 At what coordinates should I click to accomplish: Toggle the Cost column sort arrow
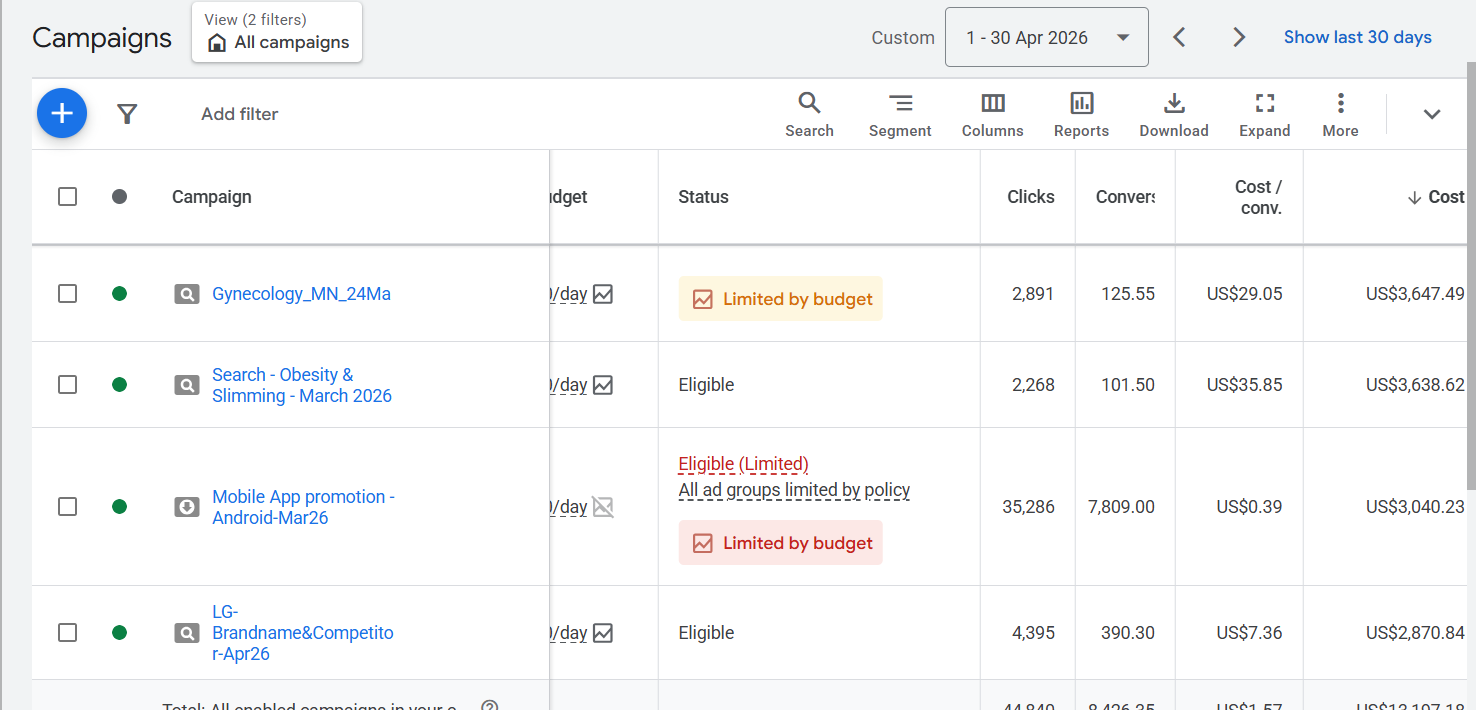point(1414,198)
